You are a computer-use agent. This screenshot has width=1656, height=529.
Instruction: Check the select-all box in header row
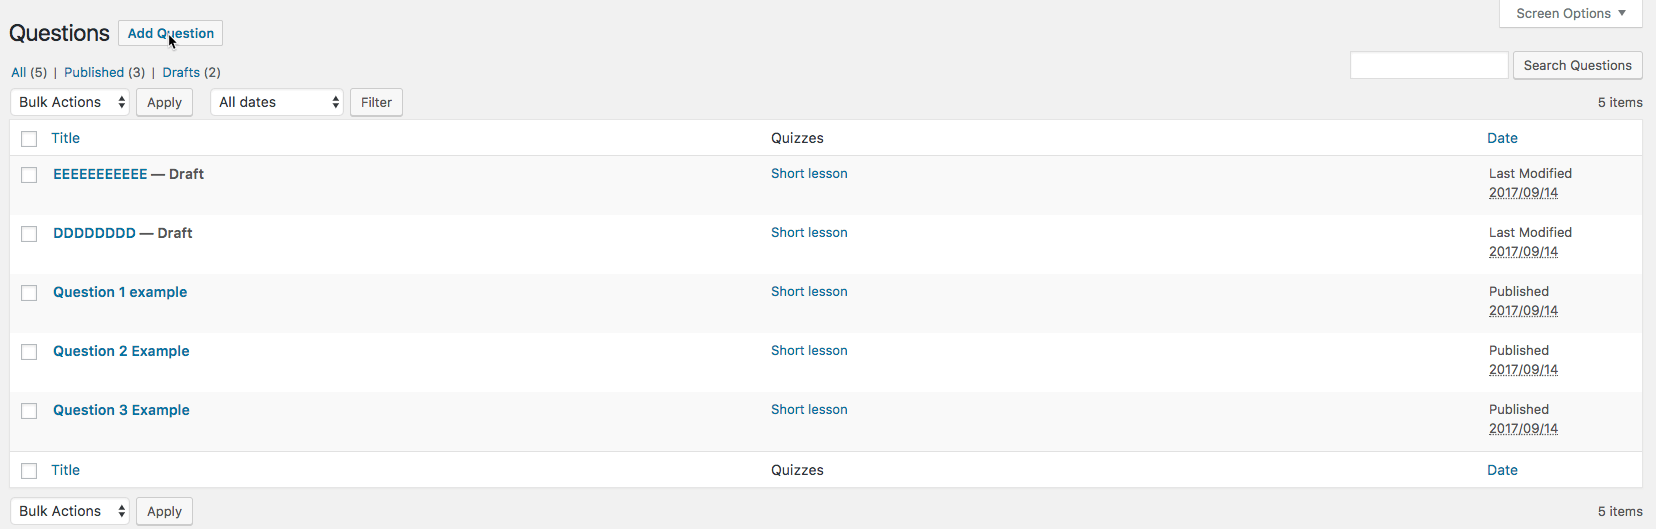[30, 139]
